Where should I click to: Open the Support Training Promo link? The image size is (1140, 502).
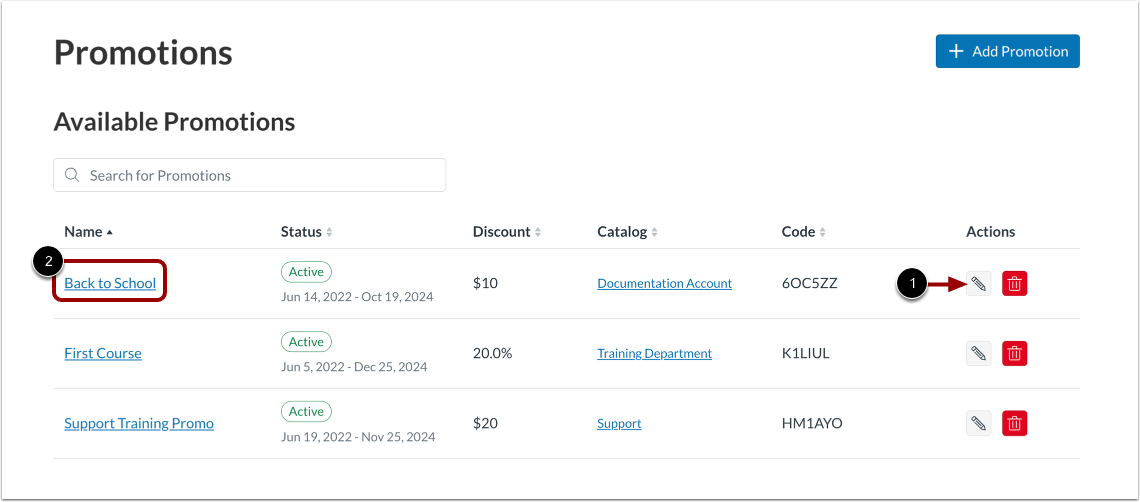point(139,423)
